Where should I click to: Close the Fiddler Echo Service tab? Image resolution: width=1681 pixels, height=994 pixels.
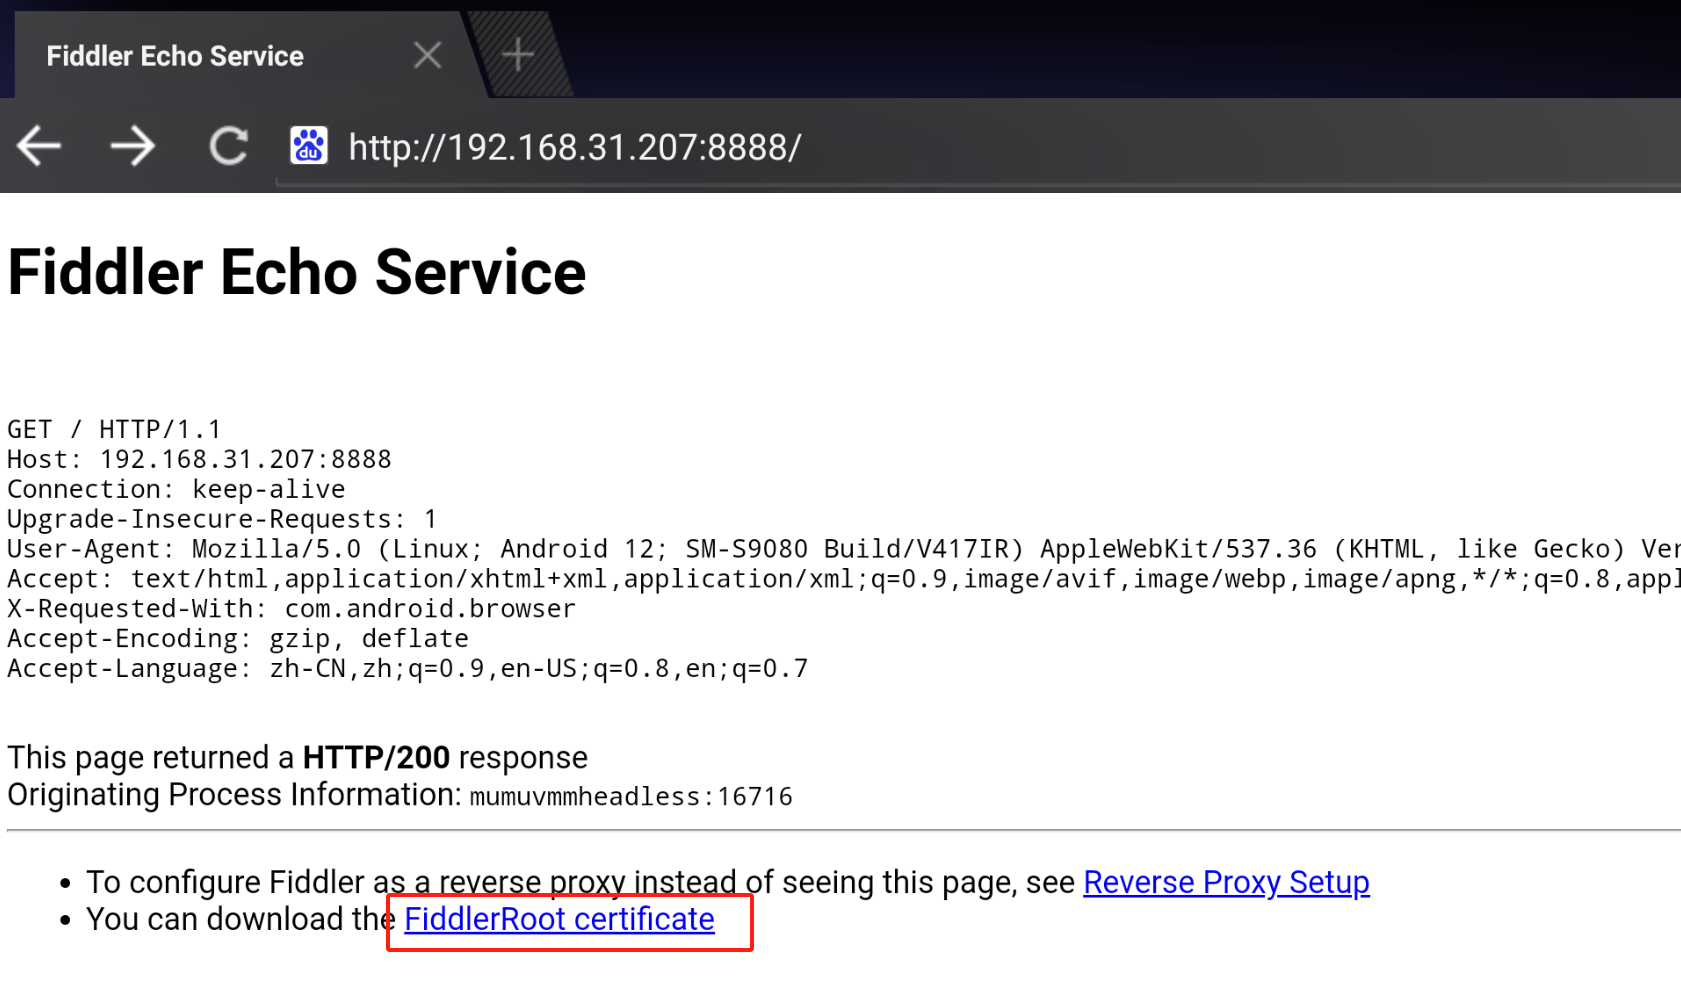coord(427,55)
